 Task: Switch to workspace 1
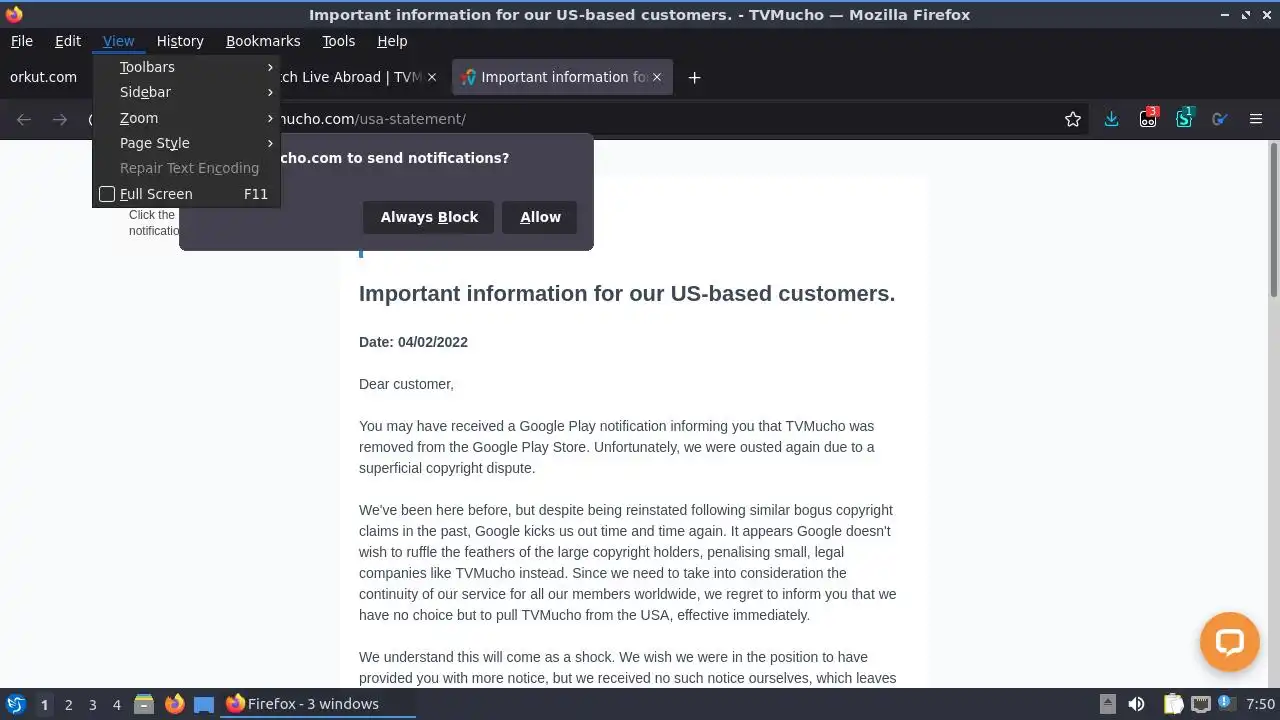tap(44, 704)
